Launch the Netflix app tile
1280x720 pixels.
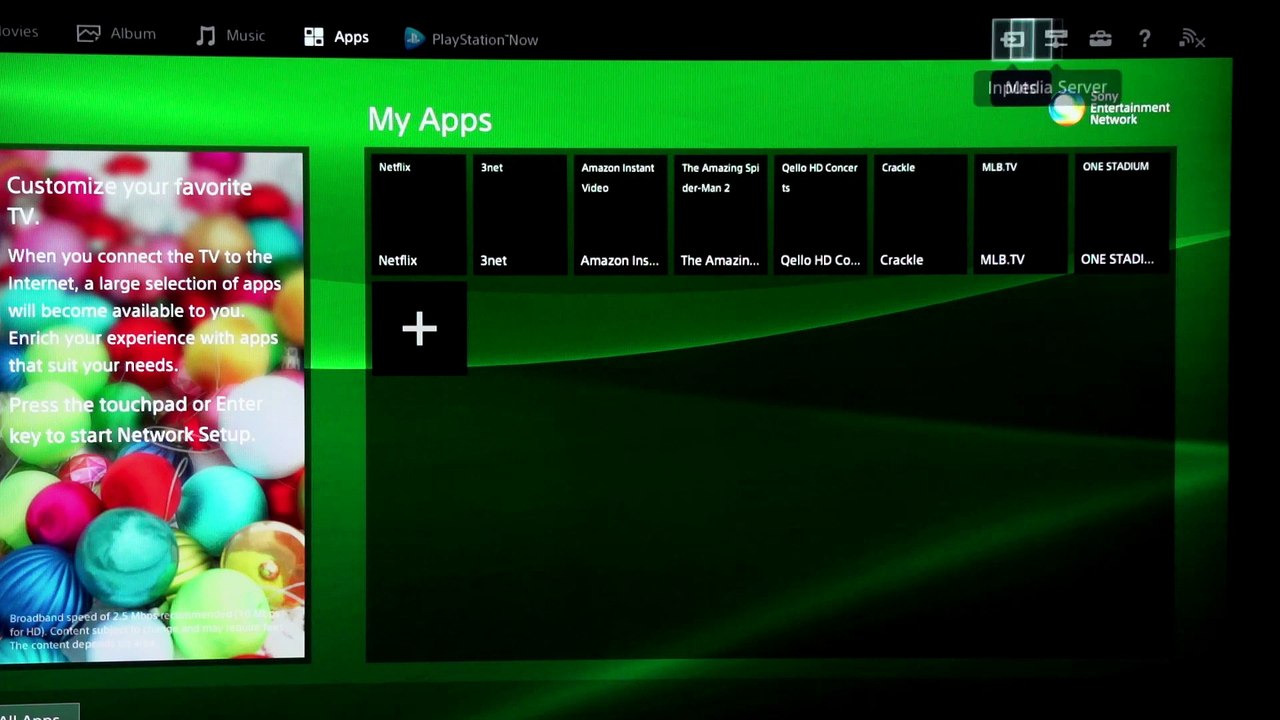[418, 214]
